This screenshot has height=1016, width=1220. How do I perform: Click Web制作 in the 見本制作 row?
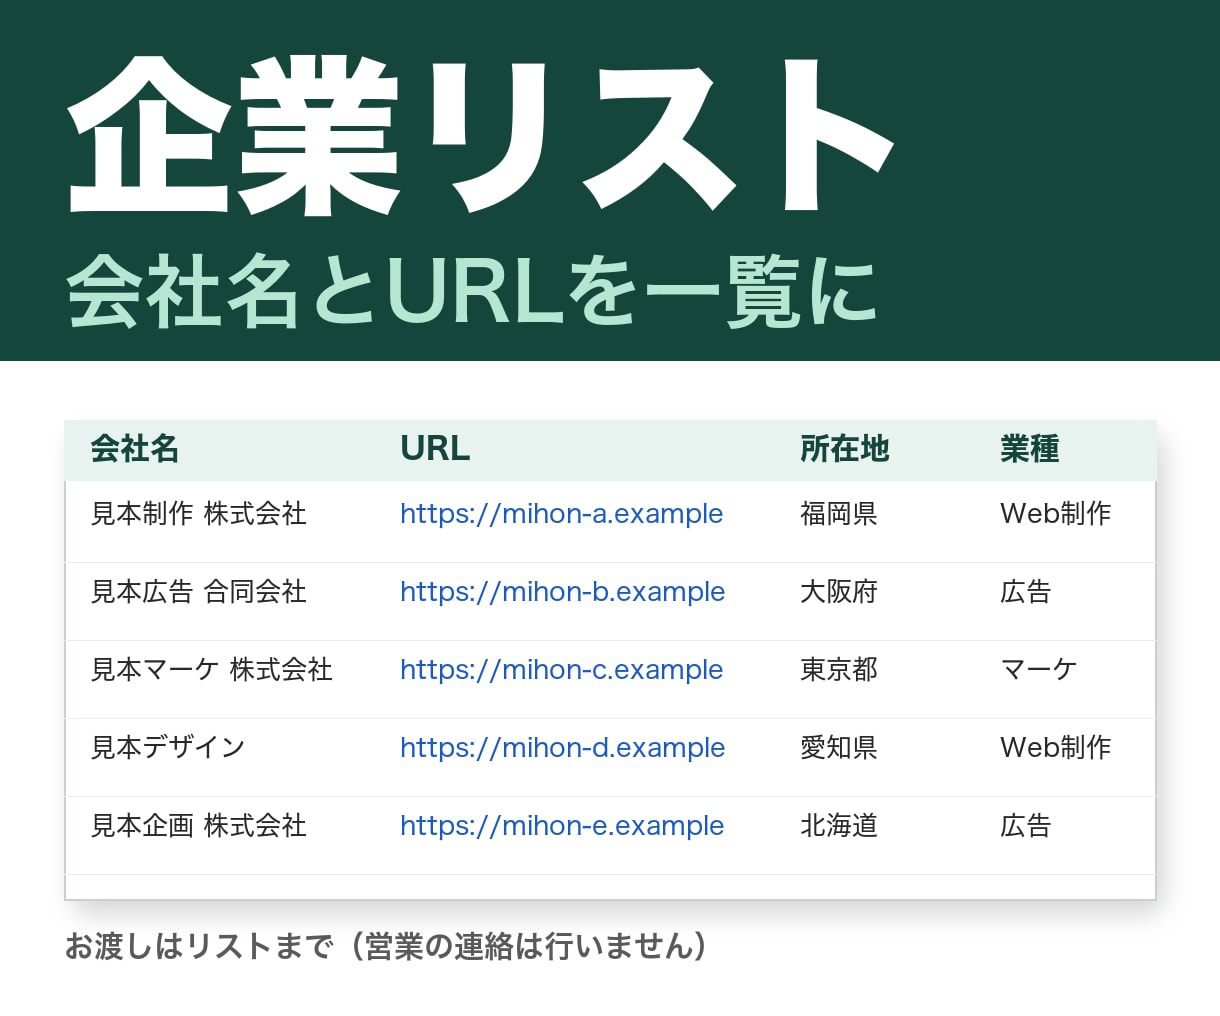pyautogui.click(x=1056, y=514)
